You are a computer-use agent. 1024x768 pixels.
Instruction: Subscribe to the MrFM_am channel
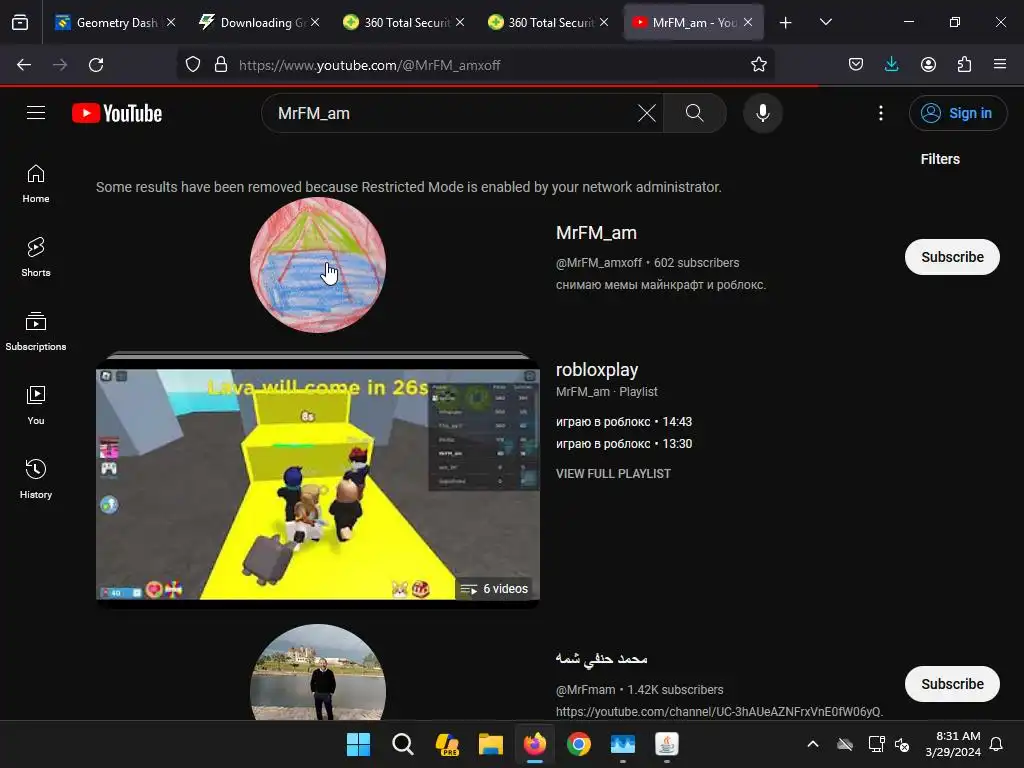(952, 257)
